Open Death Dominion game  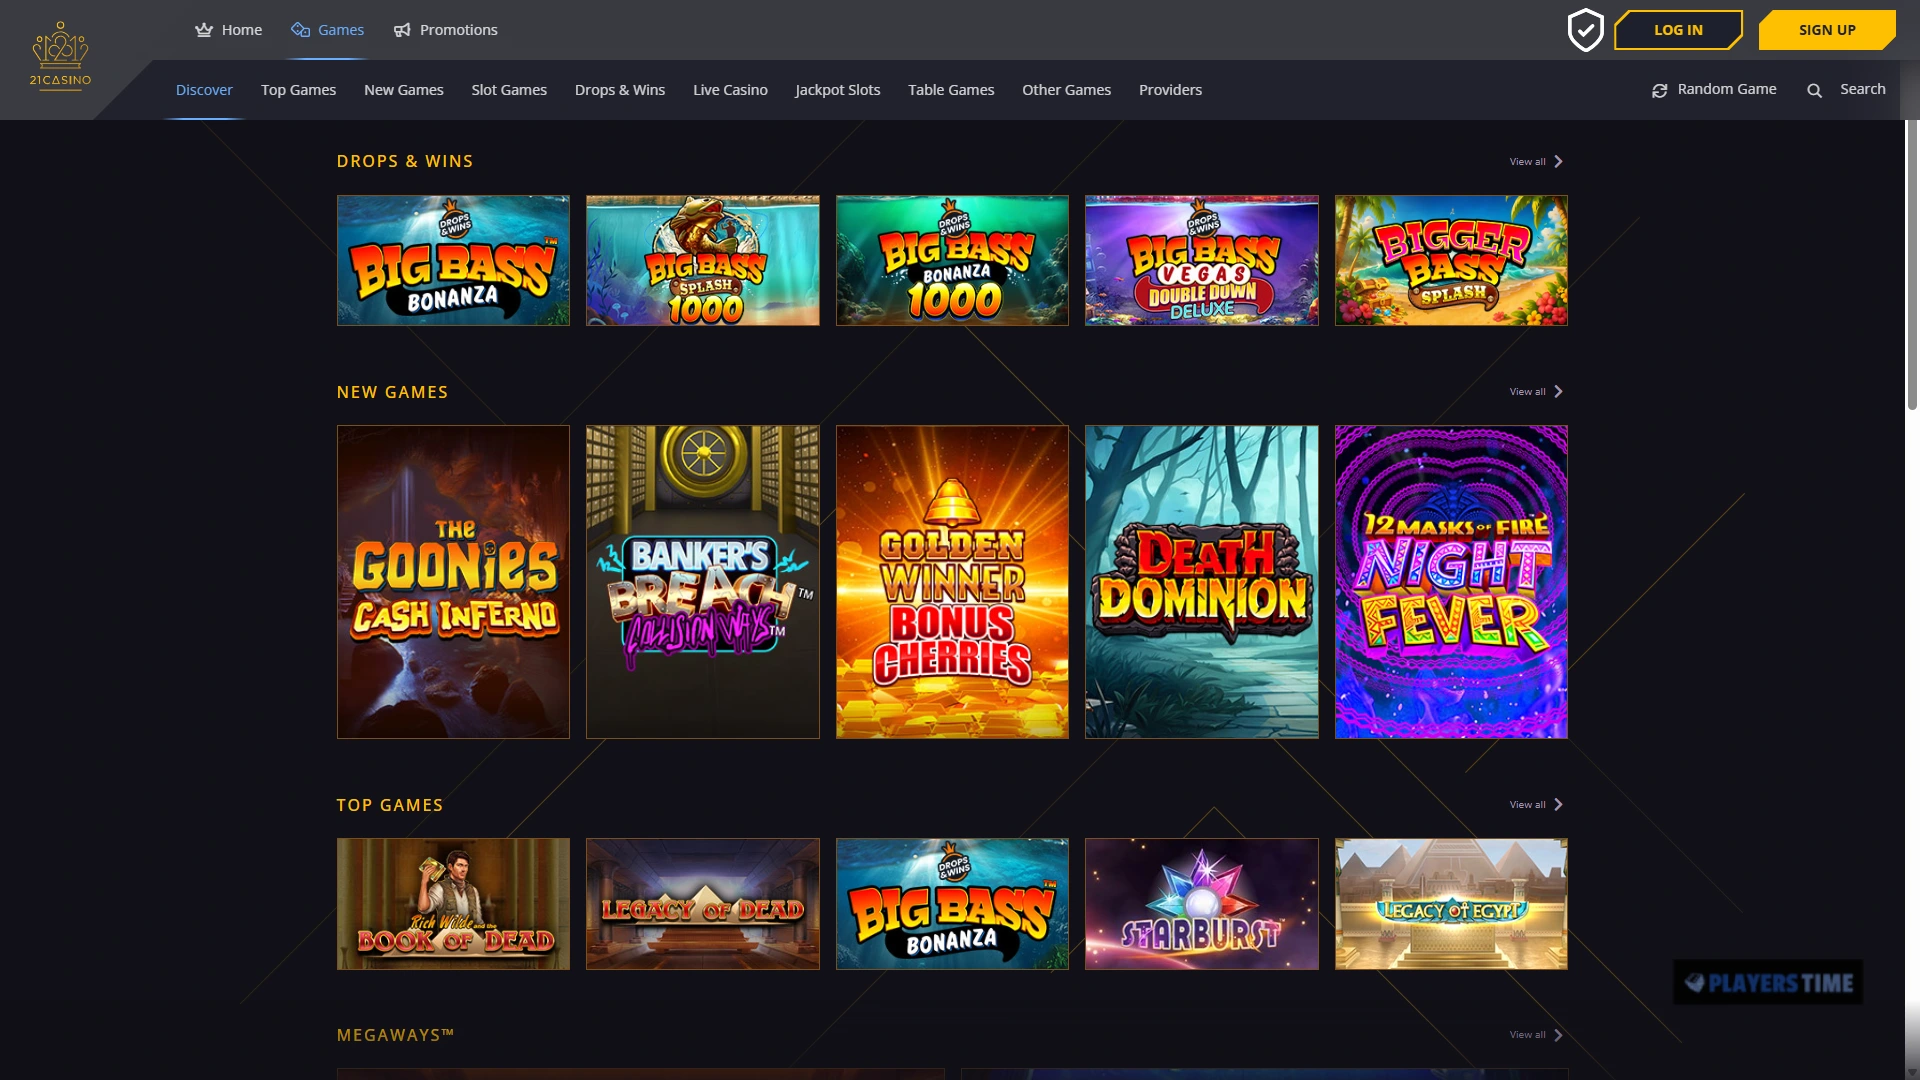pos(1201,582)
